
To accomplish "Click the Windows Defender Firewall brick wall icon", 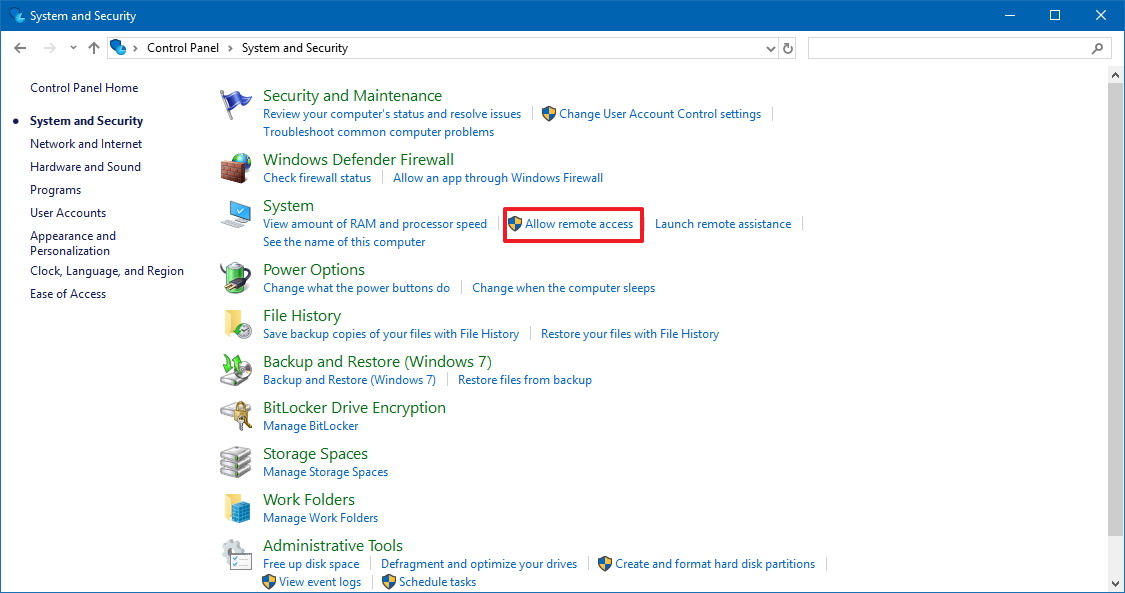I will pos(235,169).
